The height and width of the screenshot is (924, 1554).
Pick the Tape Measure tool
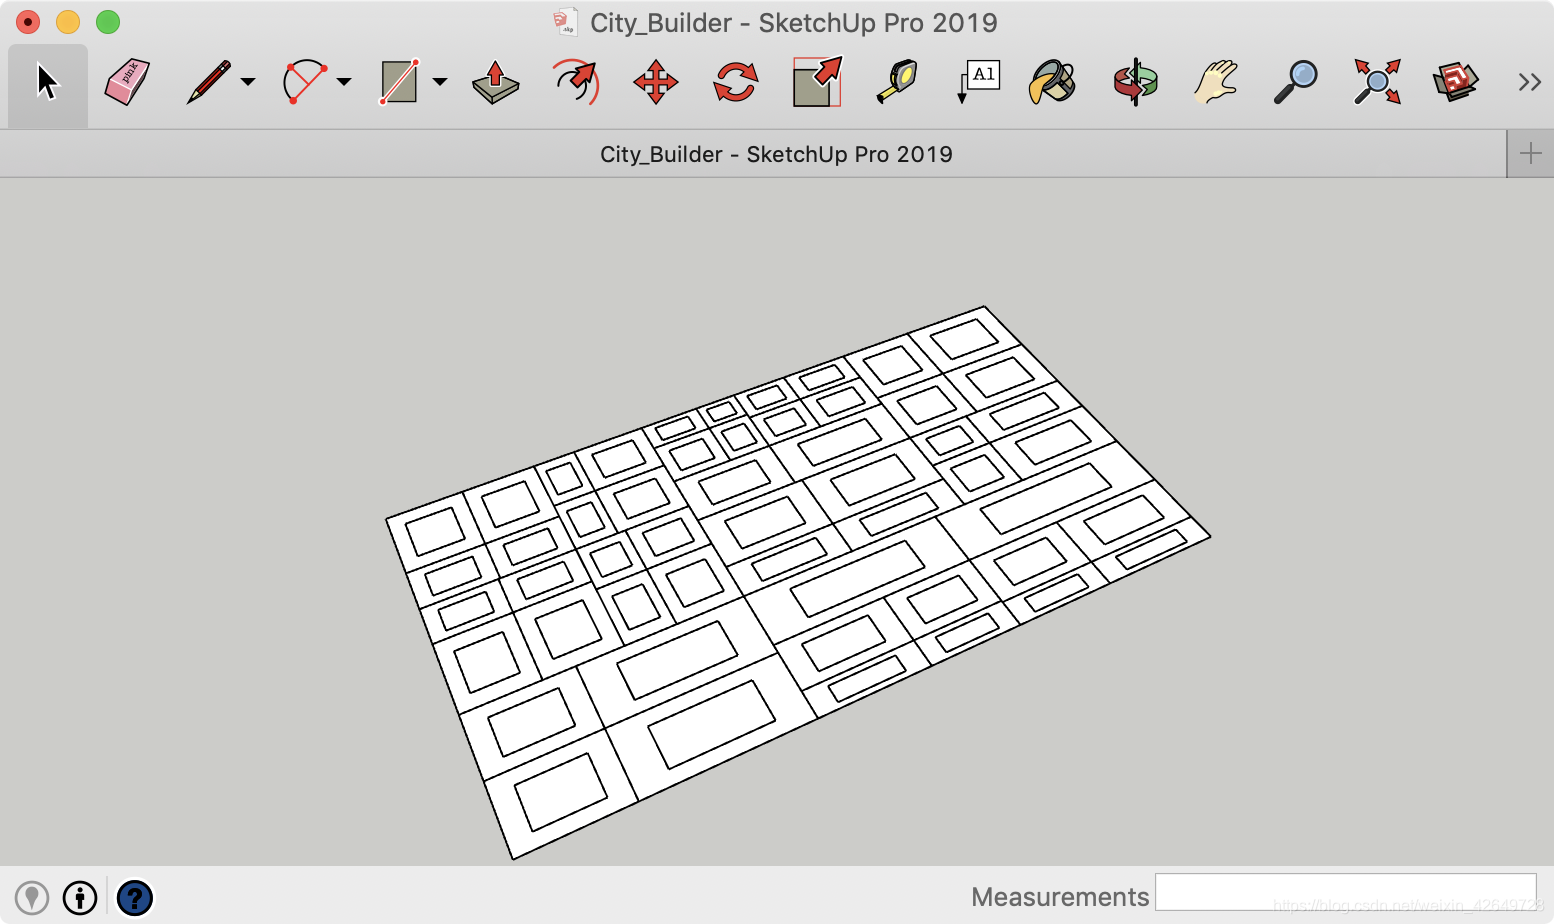(897, 82)
